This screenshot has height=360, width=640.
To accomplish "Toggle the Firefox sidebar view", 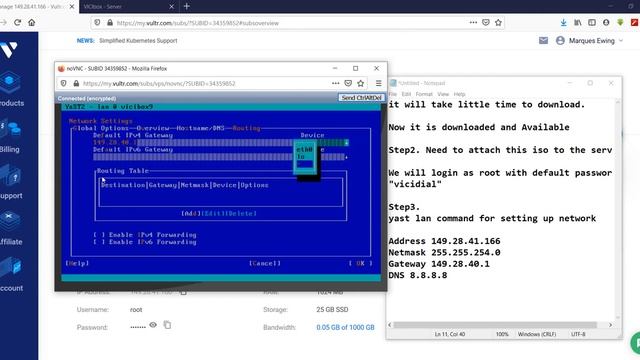I will point(592,23).
